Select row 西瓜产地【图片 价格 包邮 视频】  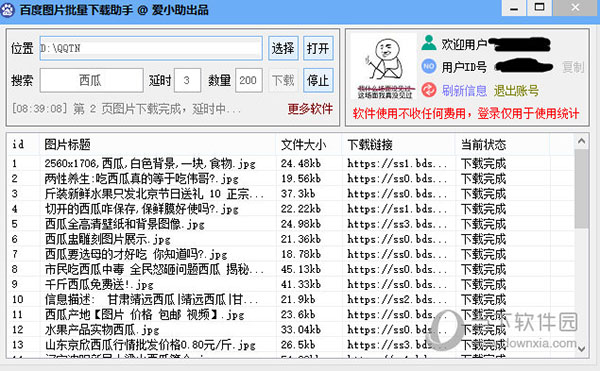[x=291, y=315]
